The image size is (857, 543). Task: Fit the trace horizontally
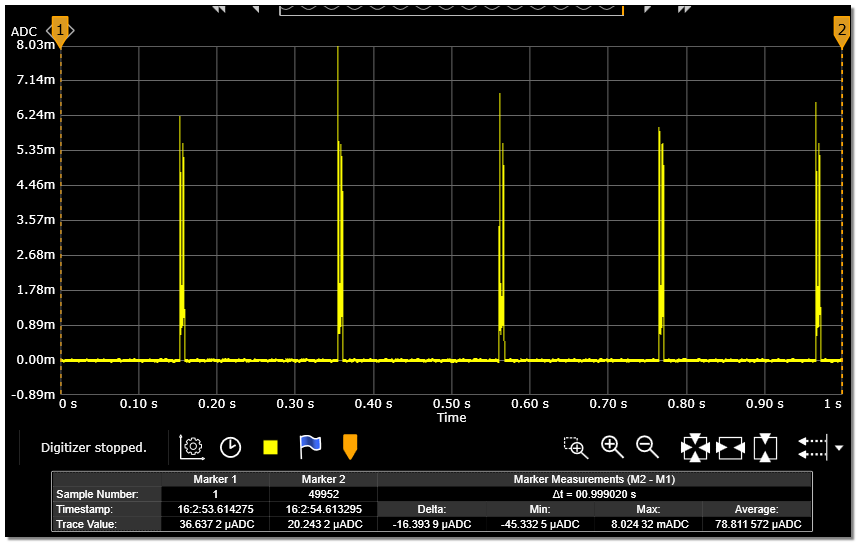click(730, 447)
